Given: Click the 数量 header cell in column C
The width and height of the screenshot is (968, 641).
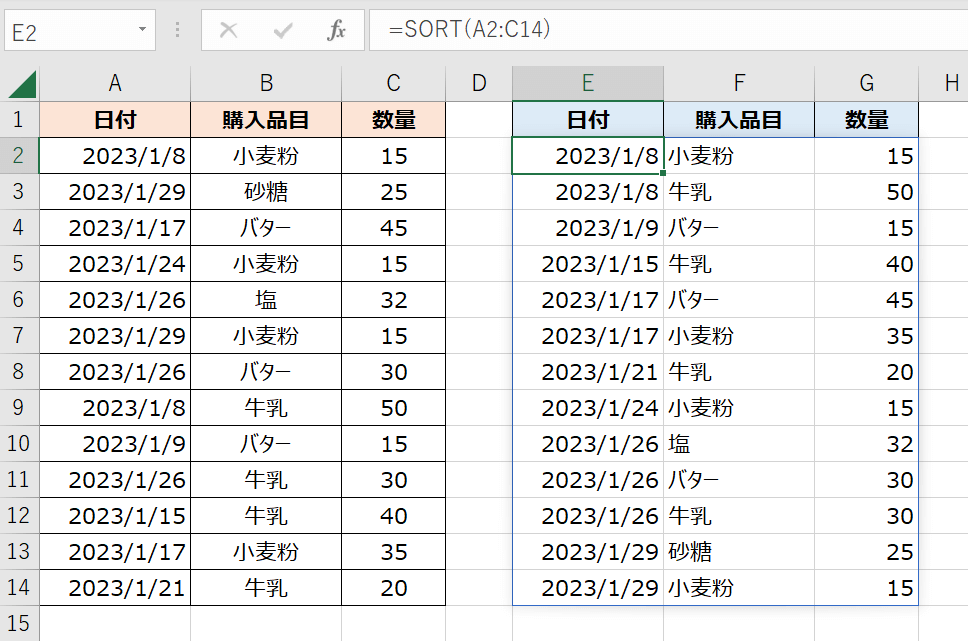Looking at the screenshot, I should coord(393,120).
